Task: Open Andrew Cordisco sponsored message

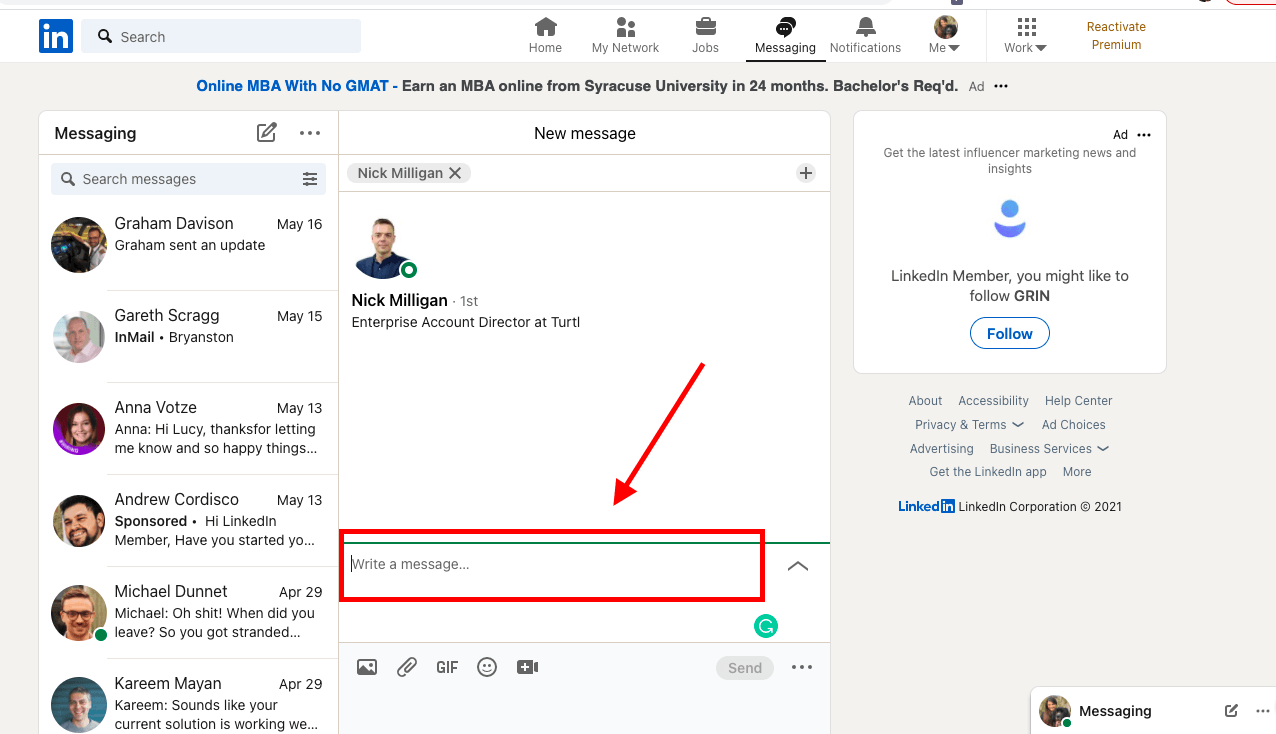Action: 188,521
